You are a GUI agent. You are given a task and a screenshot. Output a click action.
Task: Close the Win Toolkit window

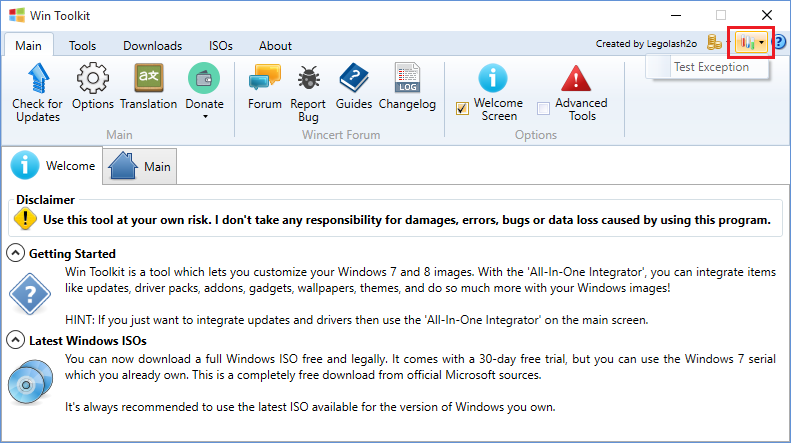point(767,15)
